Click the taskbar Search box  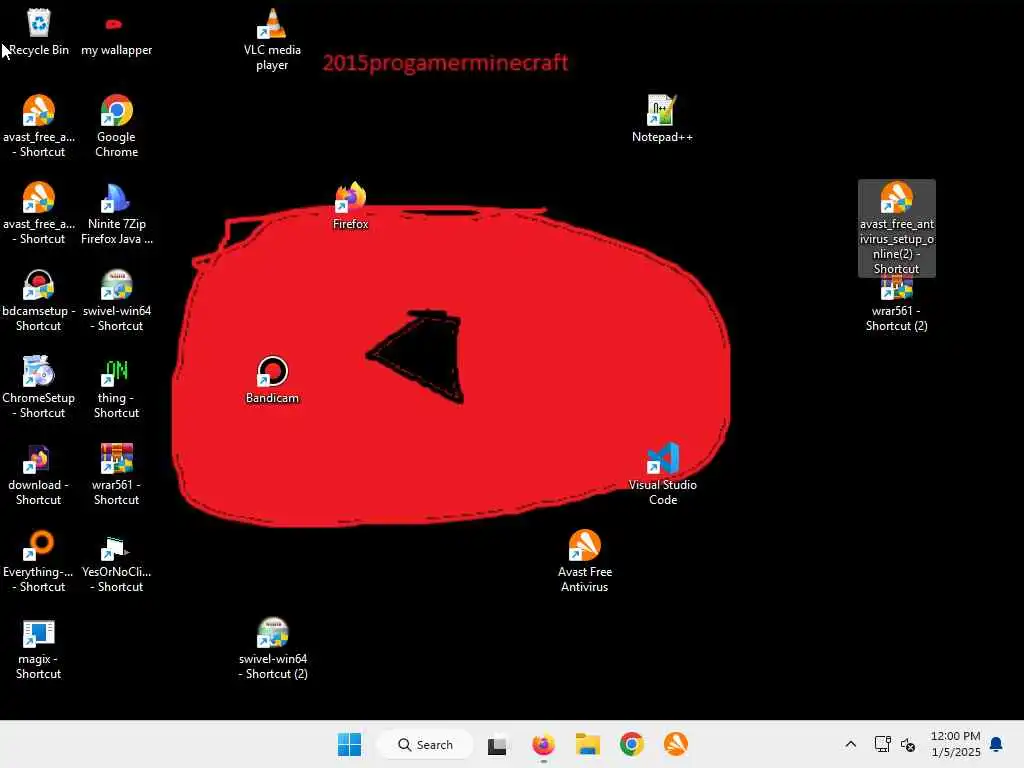click(x=425, y=744)
